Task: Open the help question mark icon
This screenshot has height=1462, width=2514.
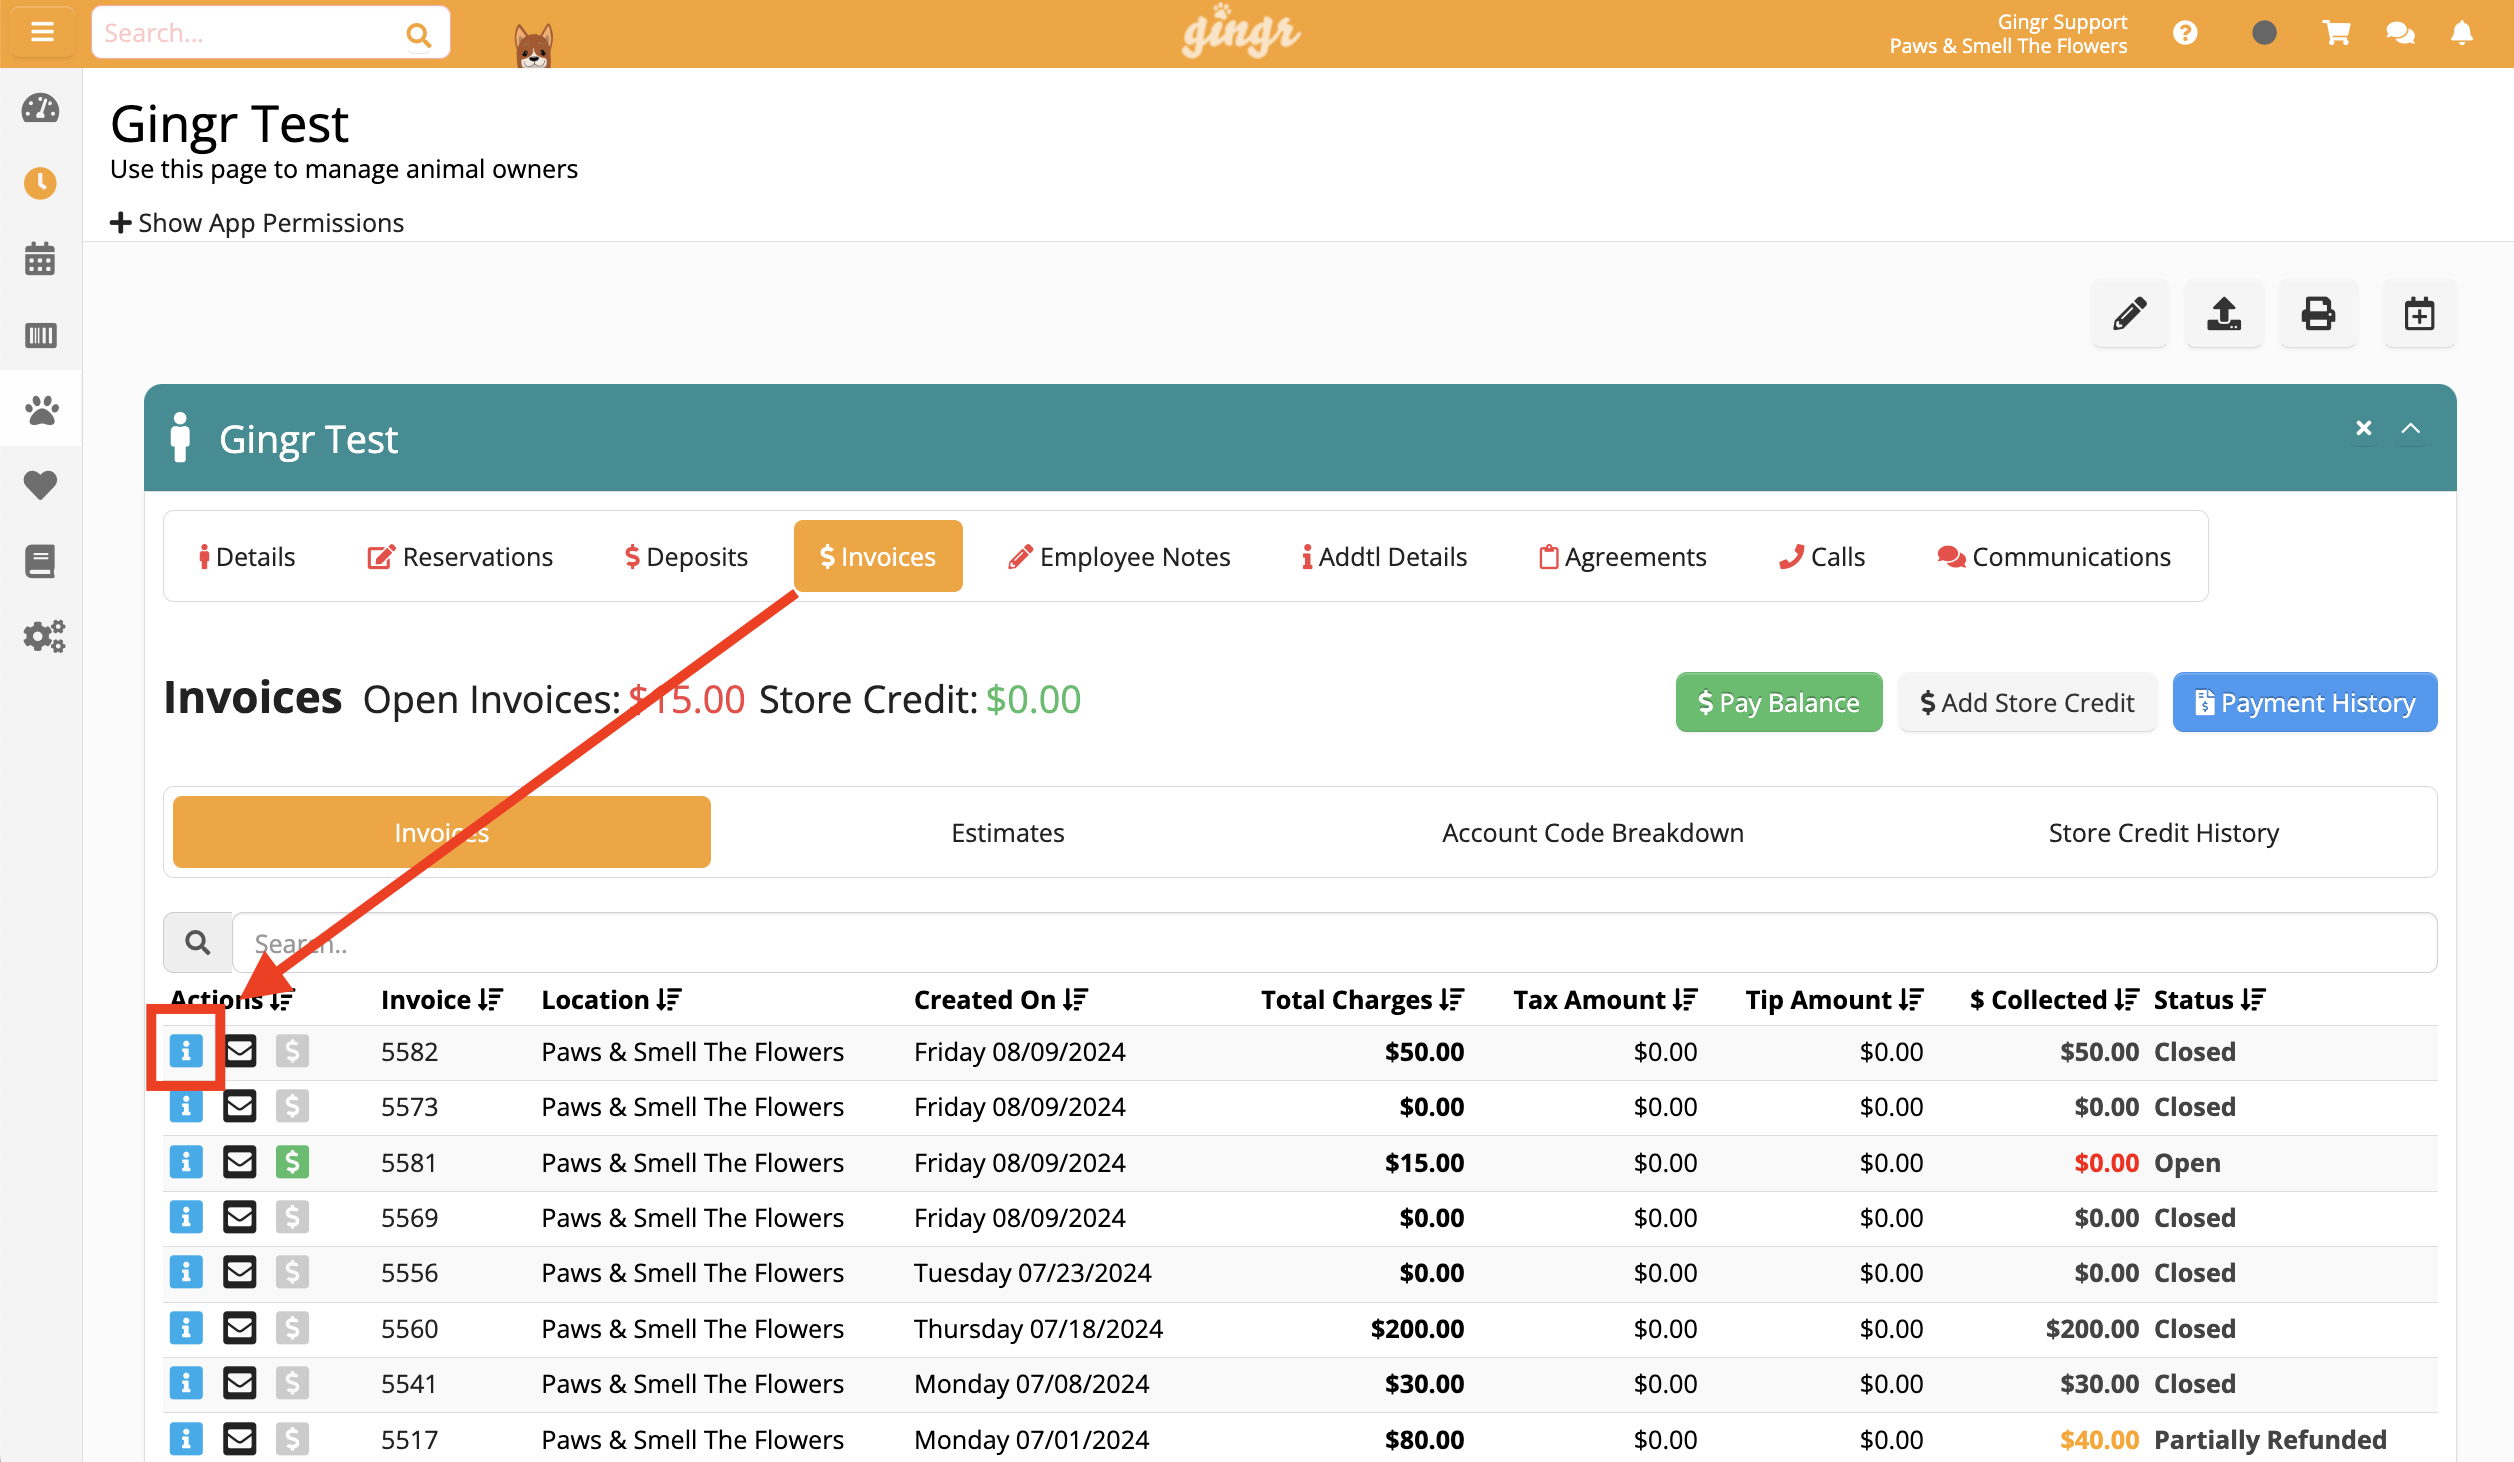Action: click(x=2185, y=33)
